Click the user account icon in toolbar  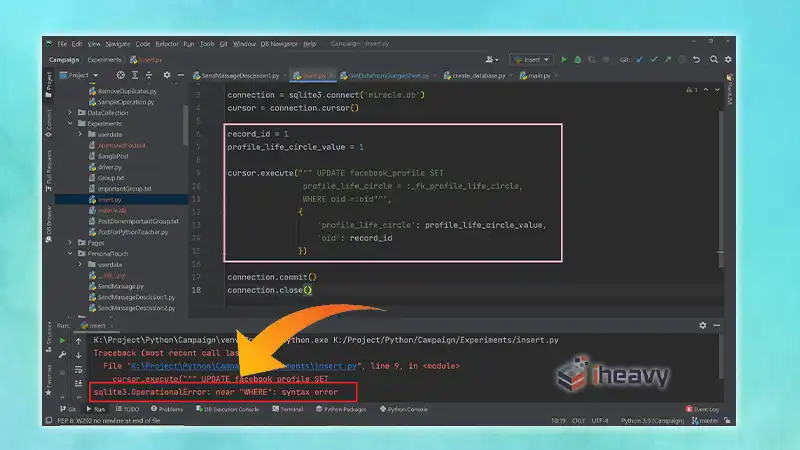click(x=492, y=60)
